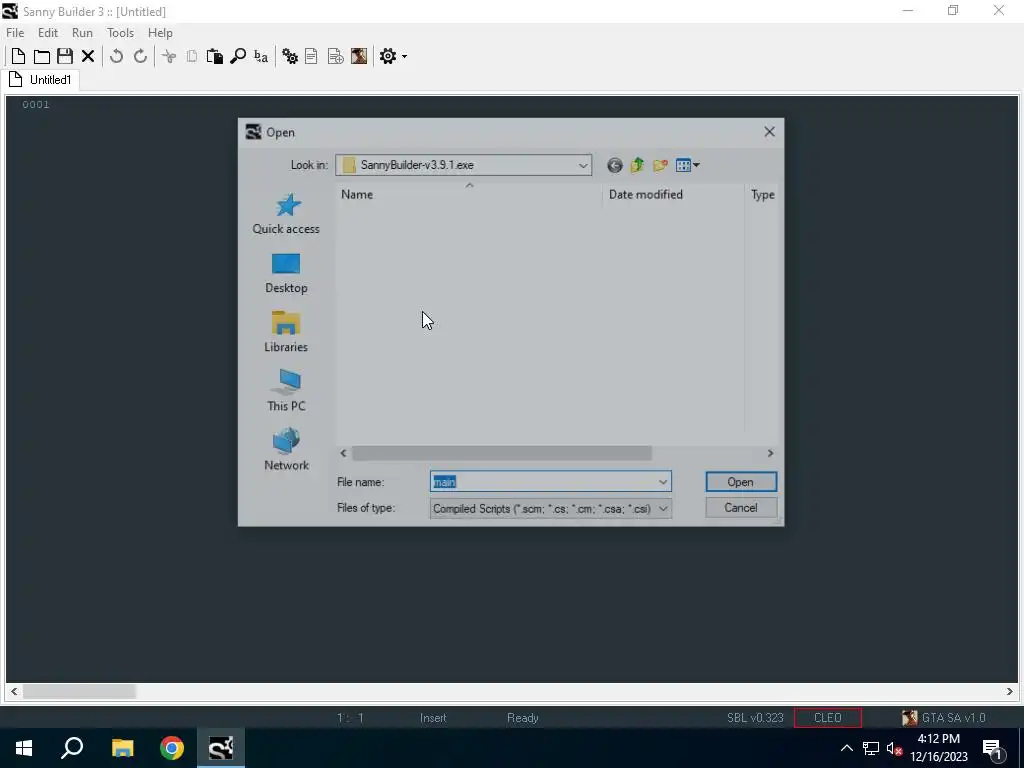1024x768 pixels.
Task: Click the Find magnifier toolbar icon
Action: coord(238,56)
